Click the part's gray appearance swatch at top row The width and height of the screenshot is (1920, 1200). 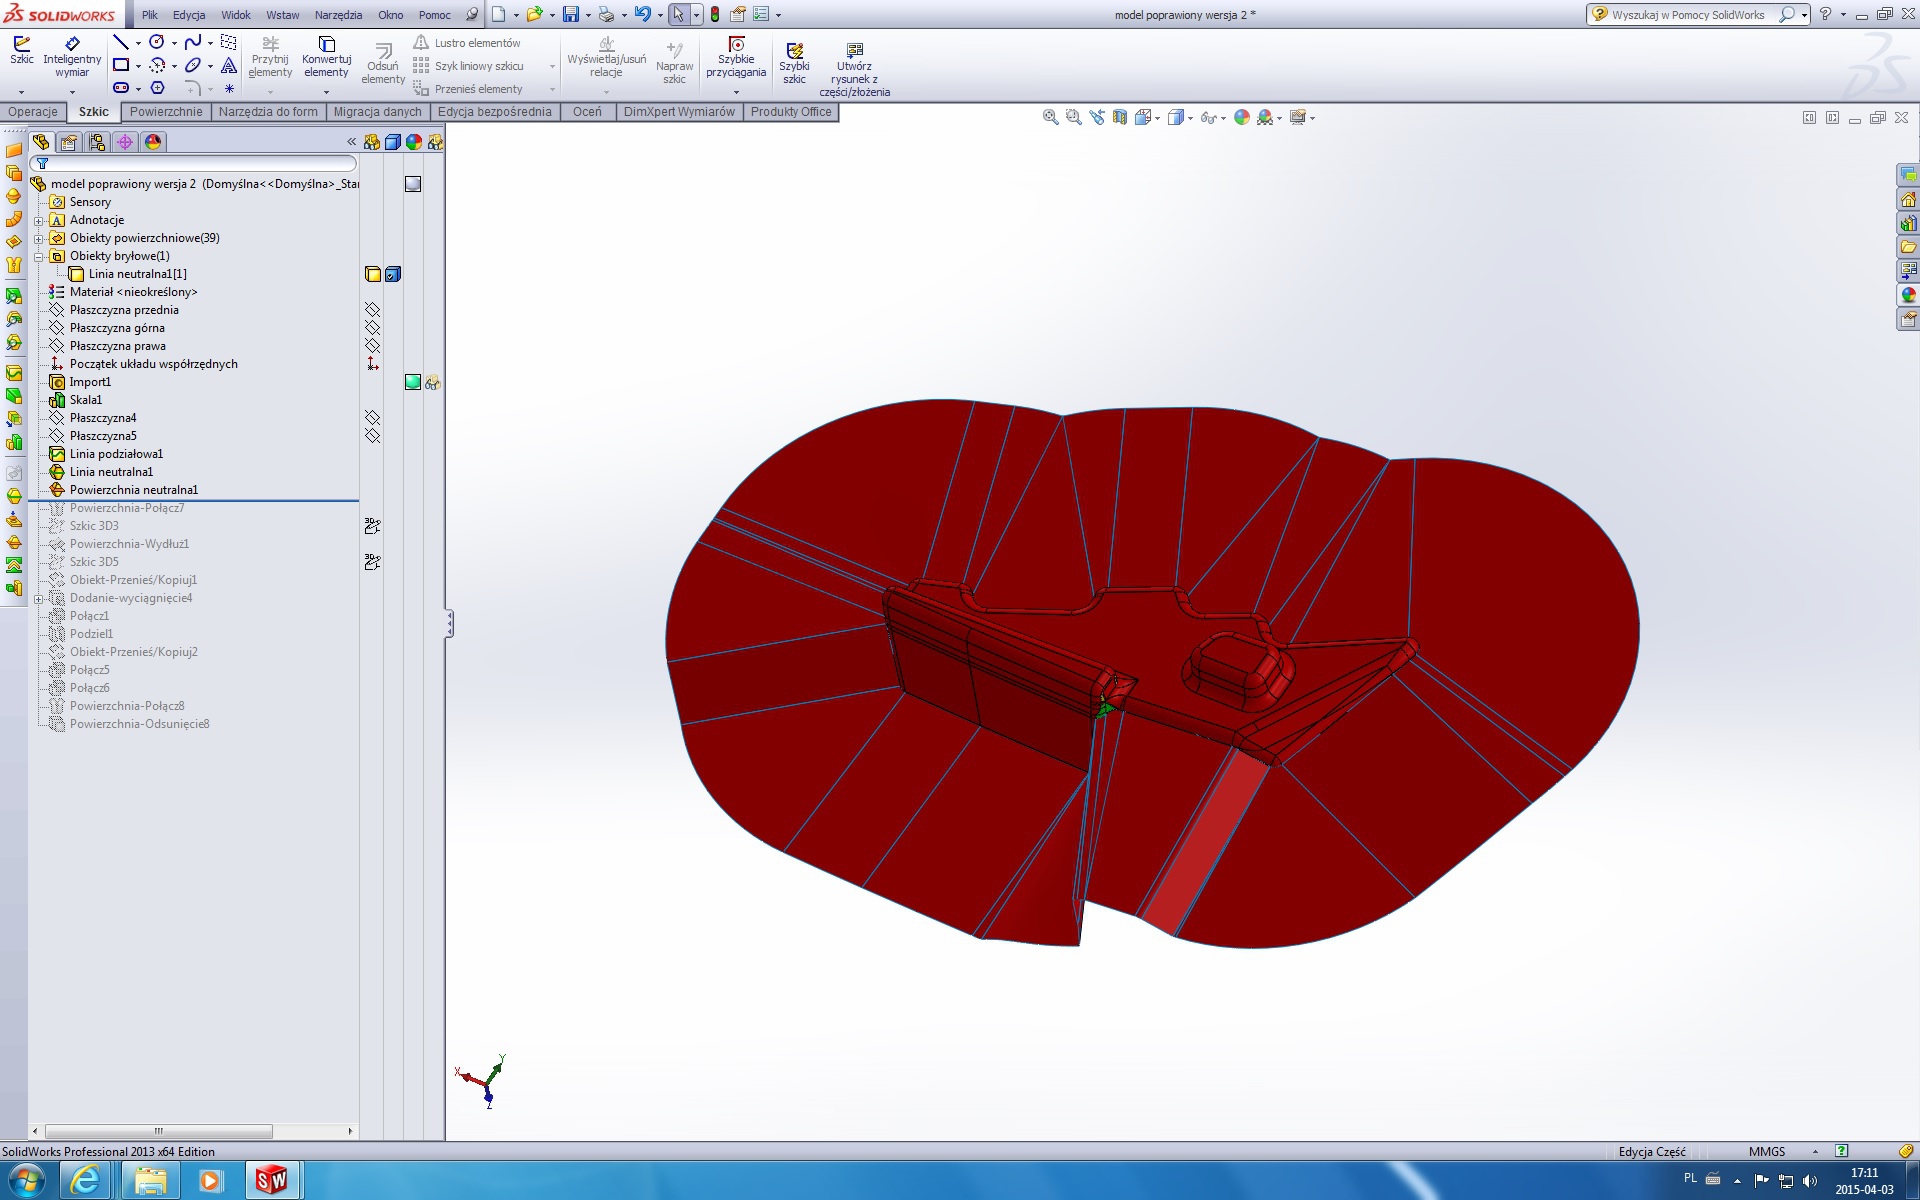(x=413, y=184)
